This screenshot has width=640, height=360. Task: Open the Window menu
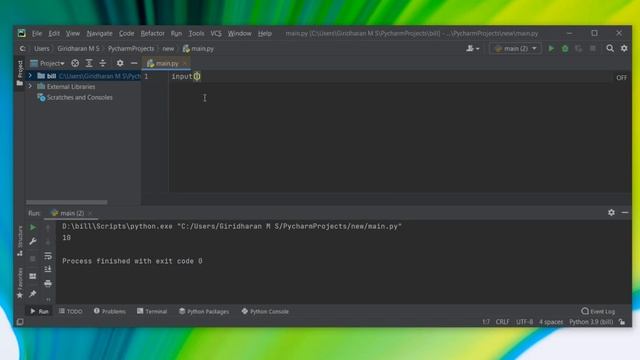[240, 33]
